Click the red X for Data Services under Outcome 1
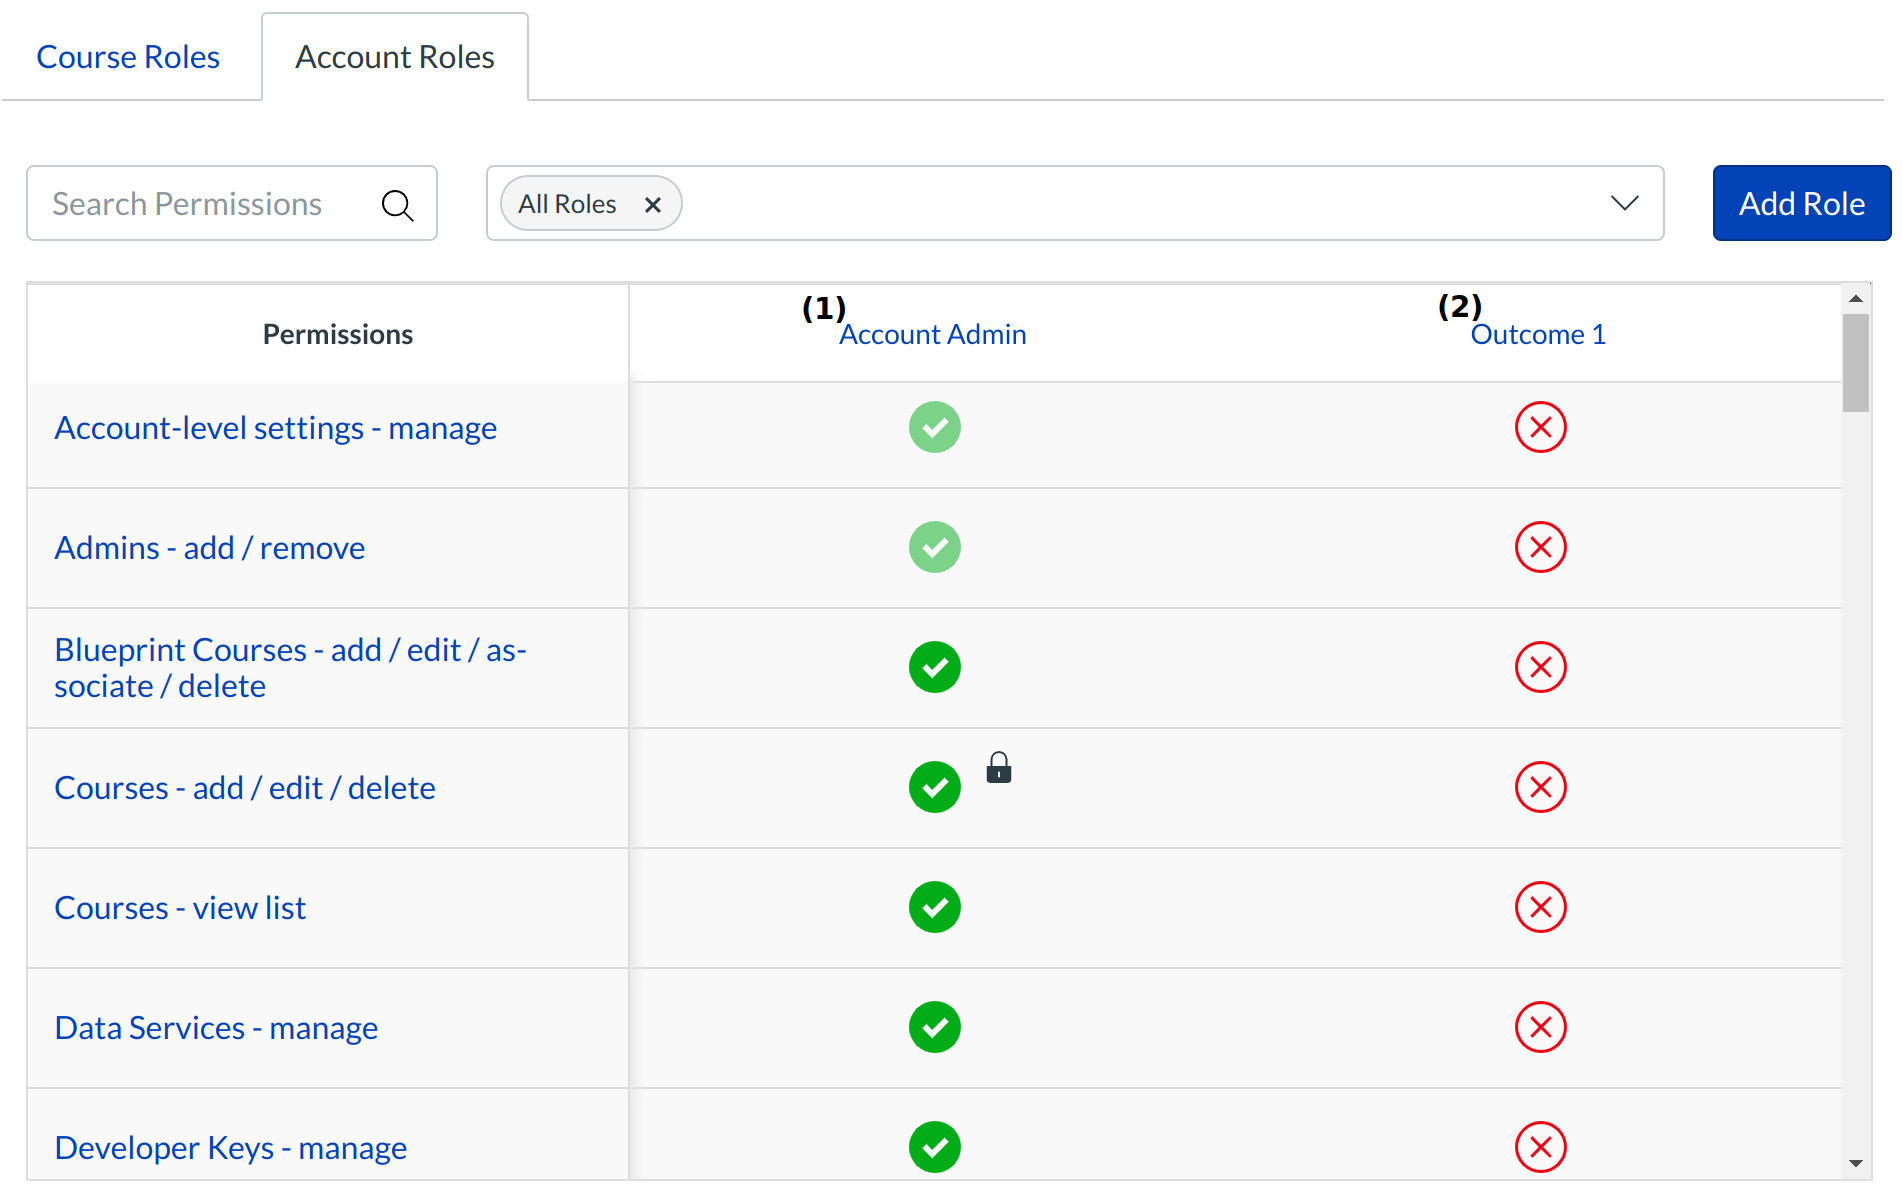The height and width of the screenshot is (1195, 1902). (1540, 1027)
